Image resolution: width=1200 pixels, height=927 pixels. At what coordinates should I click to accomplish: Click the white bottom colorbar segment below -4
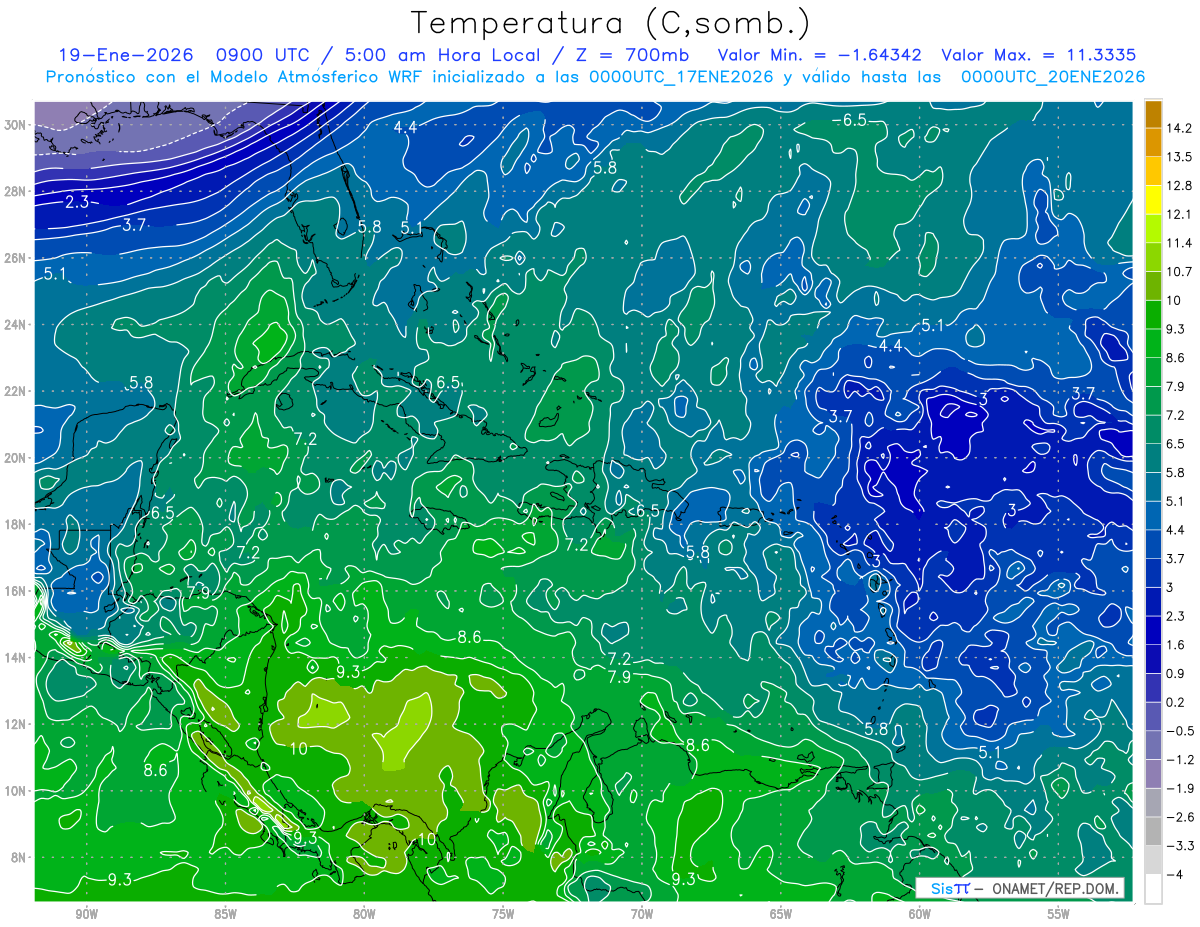point(1153,888)
